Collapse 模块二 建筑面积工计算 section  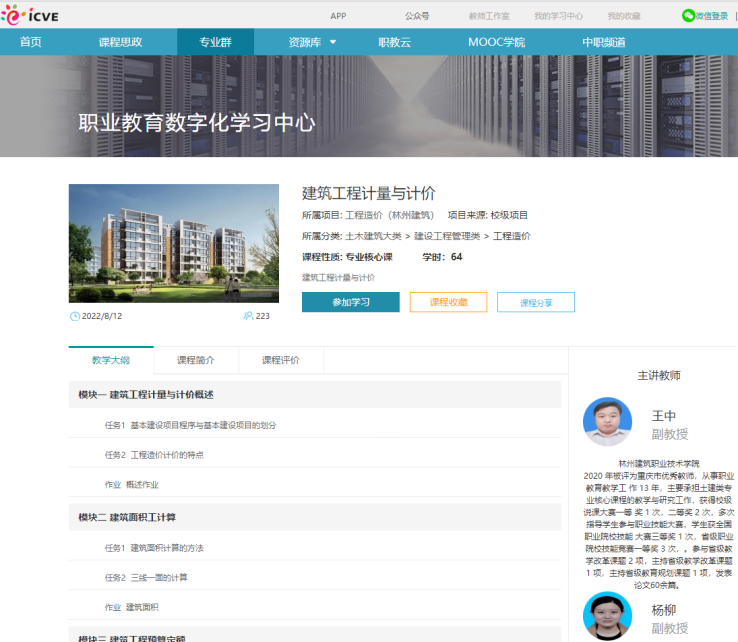tap(127, 517)
